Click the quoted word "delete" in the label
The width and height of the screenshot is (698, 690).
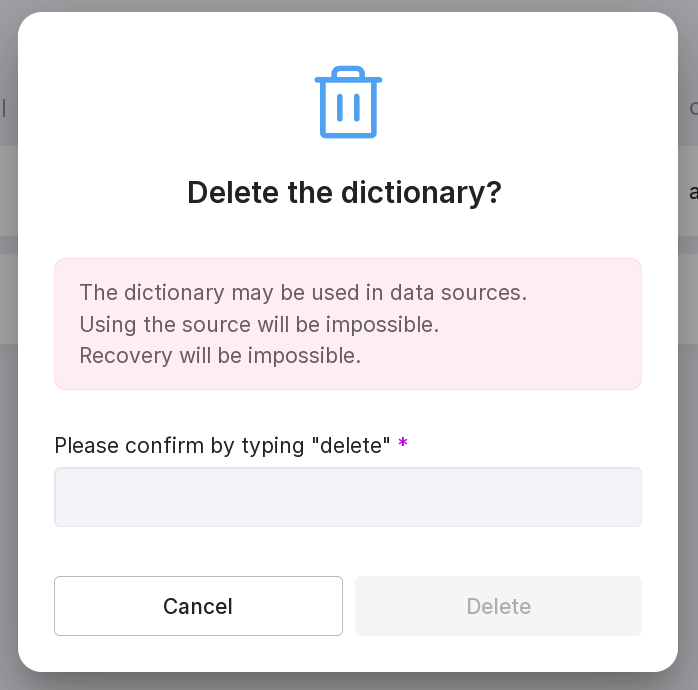click(353, 445)
